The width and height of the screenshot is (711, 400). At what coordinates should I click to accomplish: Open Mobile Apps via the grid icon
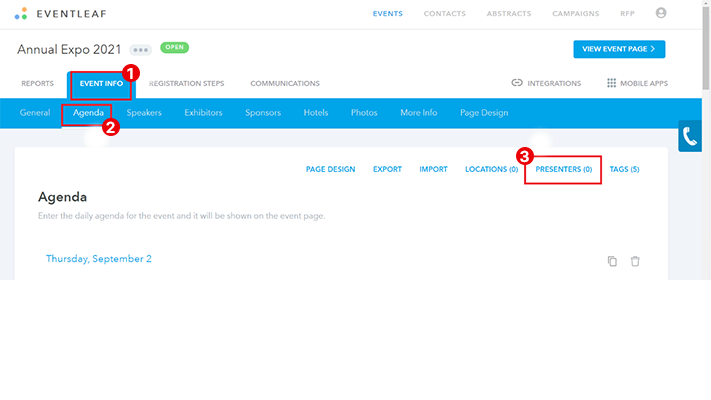point(611,83)
